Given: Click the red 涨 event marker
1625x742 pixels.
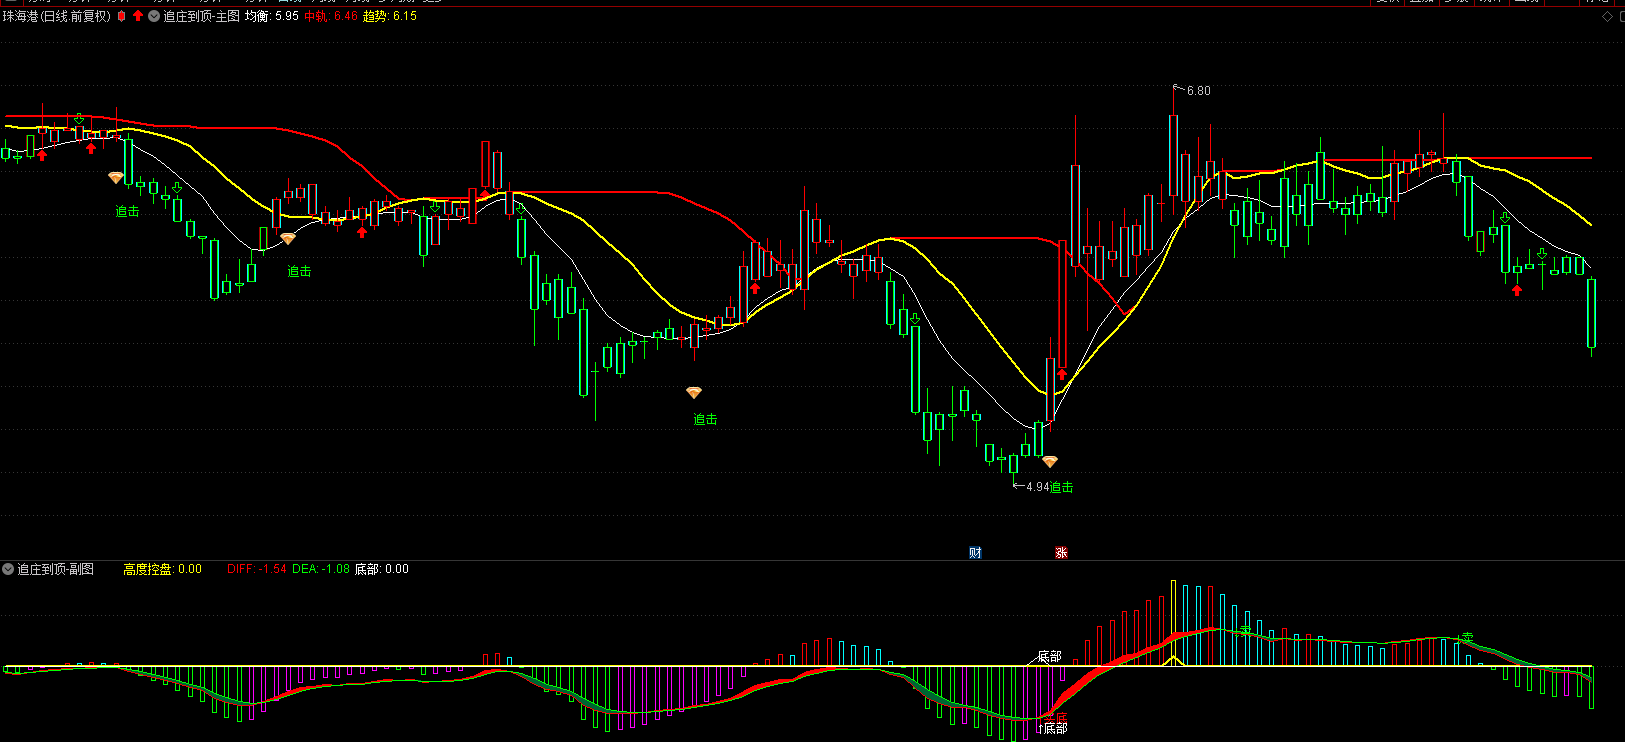Looking at the screenshot, I should click(x=1061, y=552).
